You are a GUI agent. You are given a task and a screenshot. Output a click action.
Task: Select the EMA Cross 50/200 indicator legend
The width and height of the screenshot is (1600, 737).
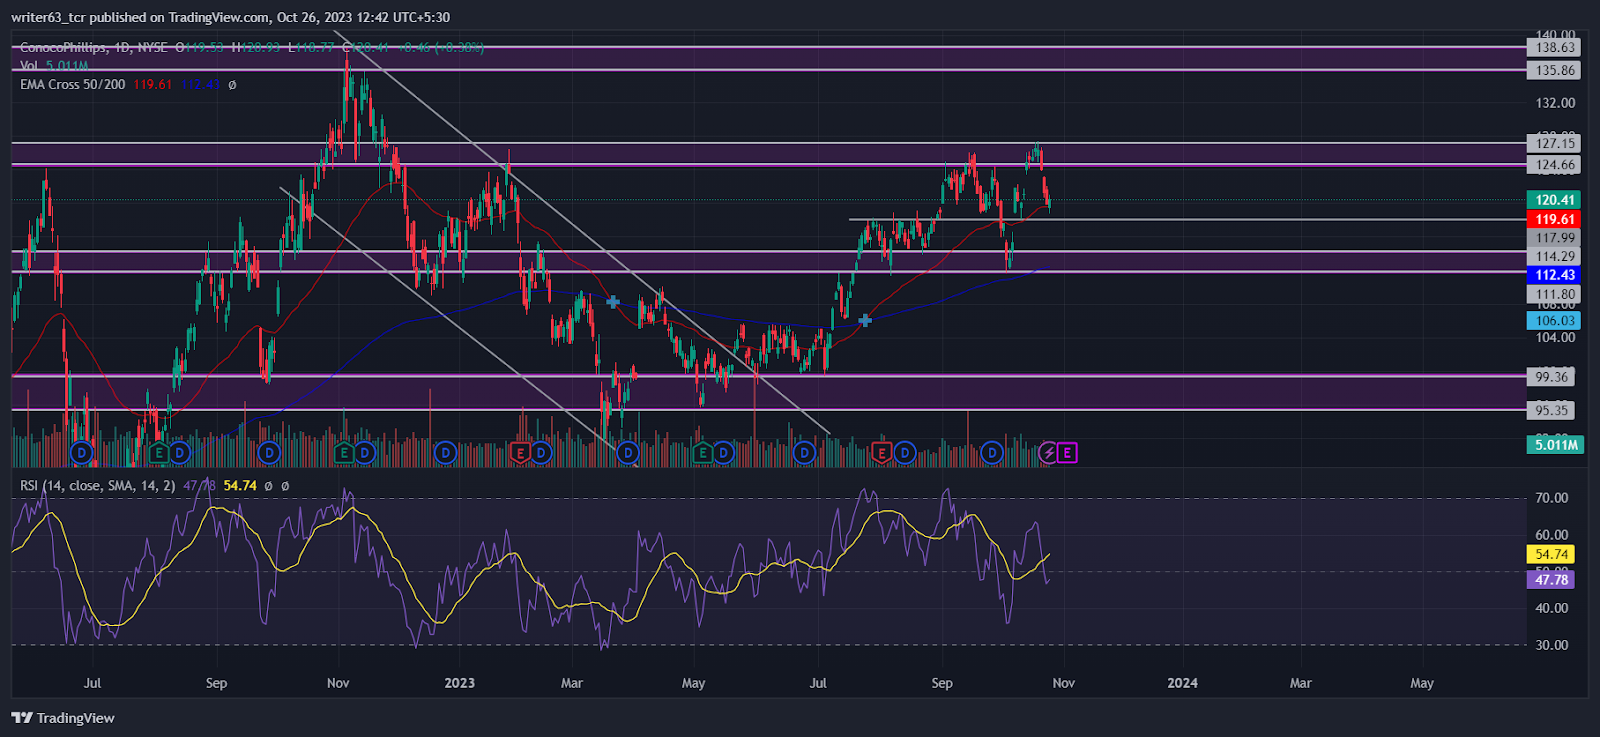pyautogui.click(x=72, y=84)
